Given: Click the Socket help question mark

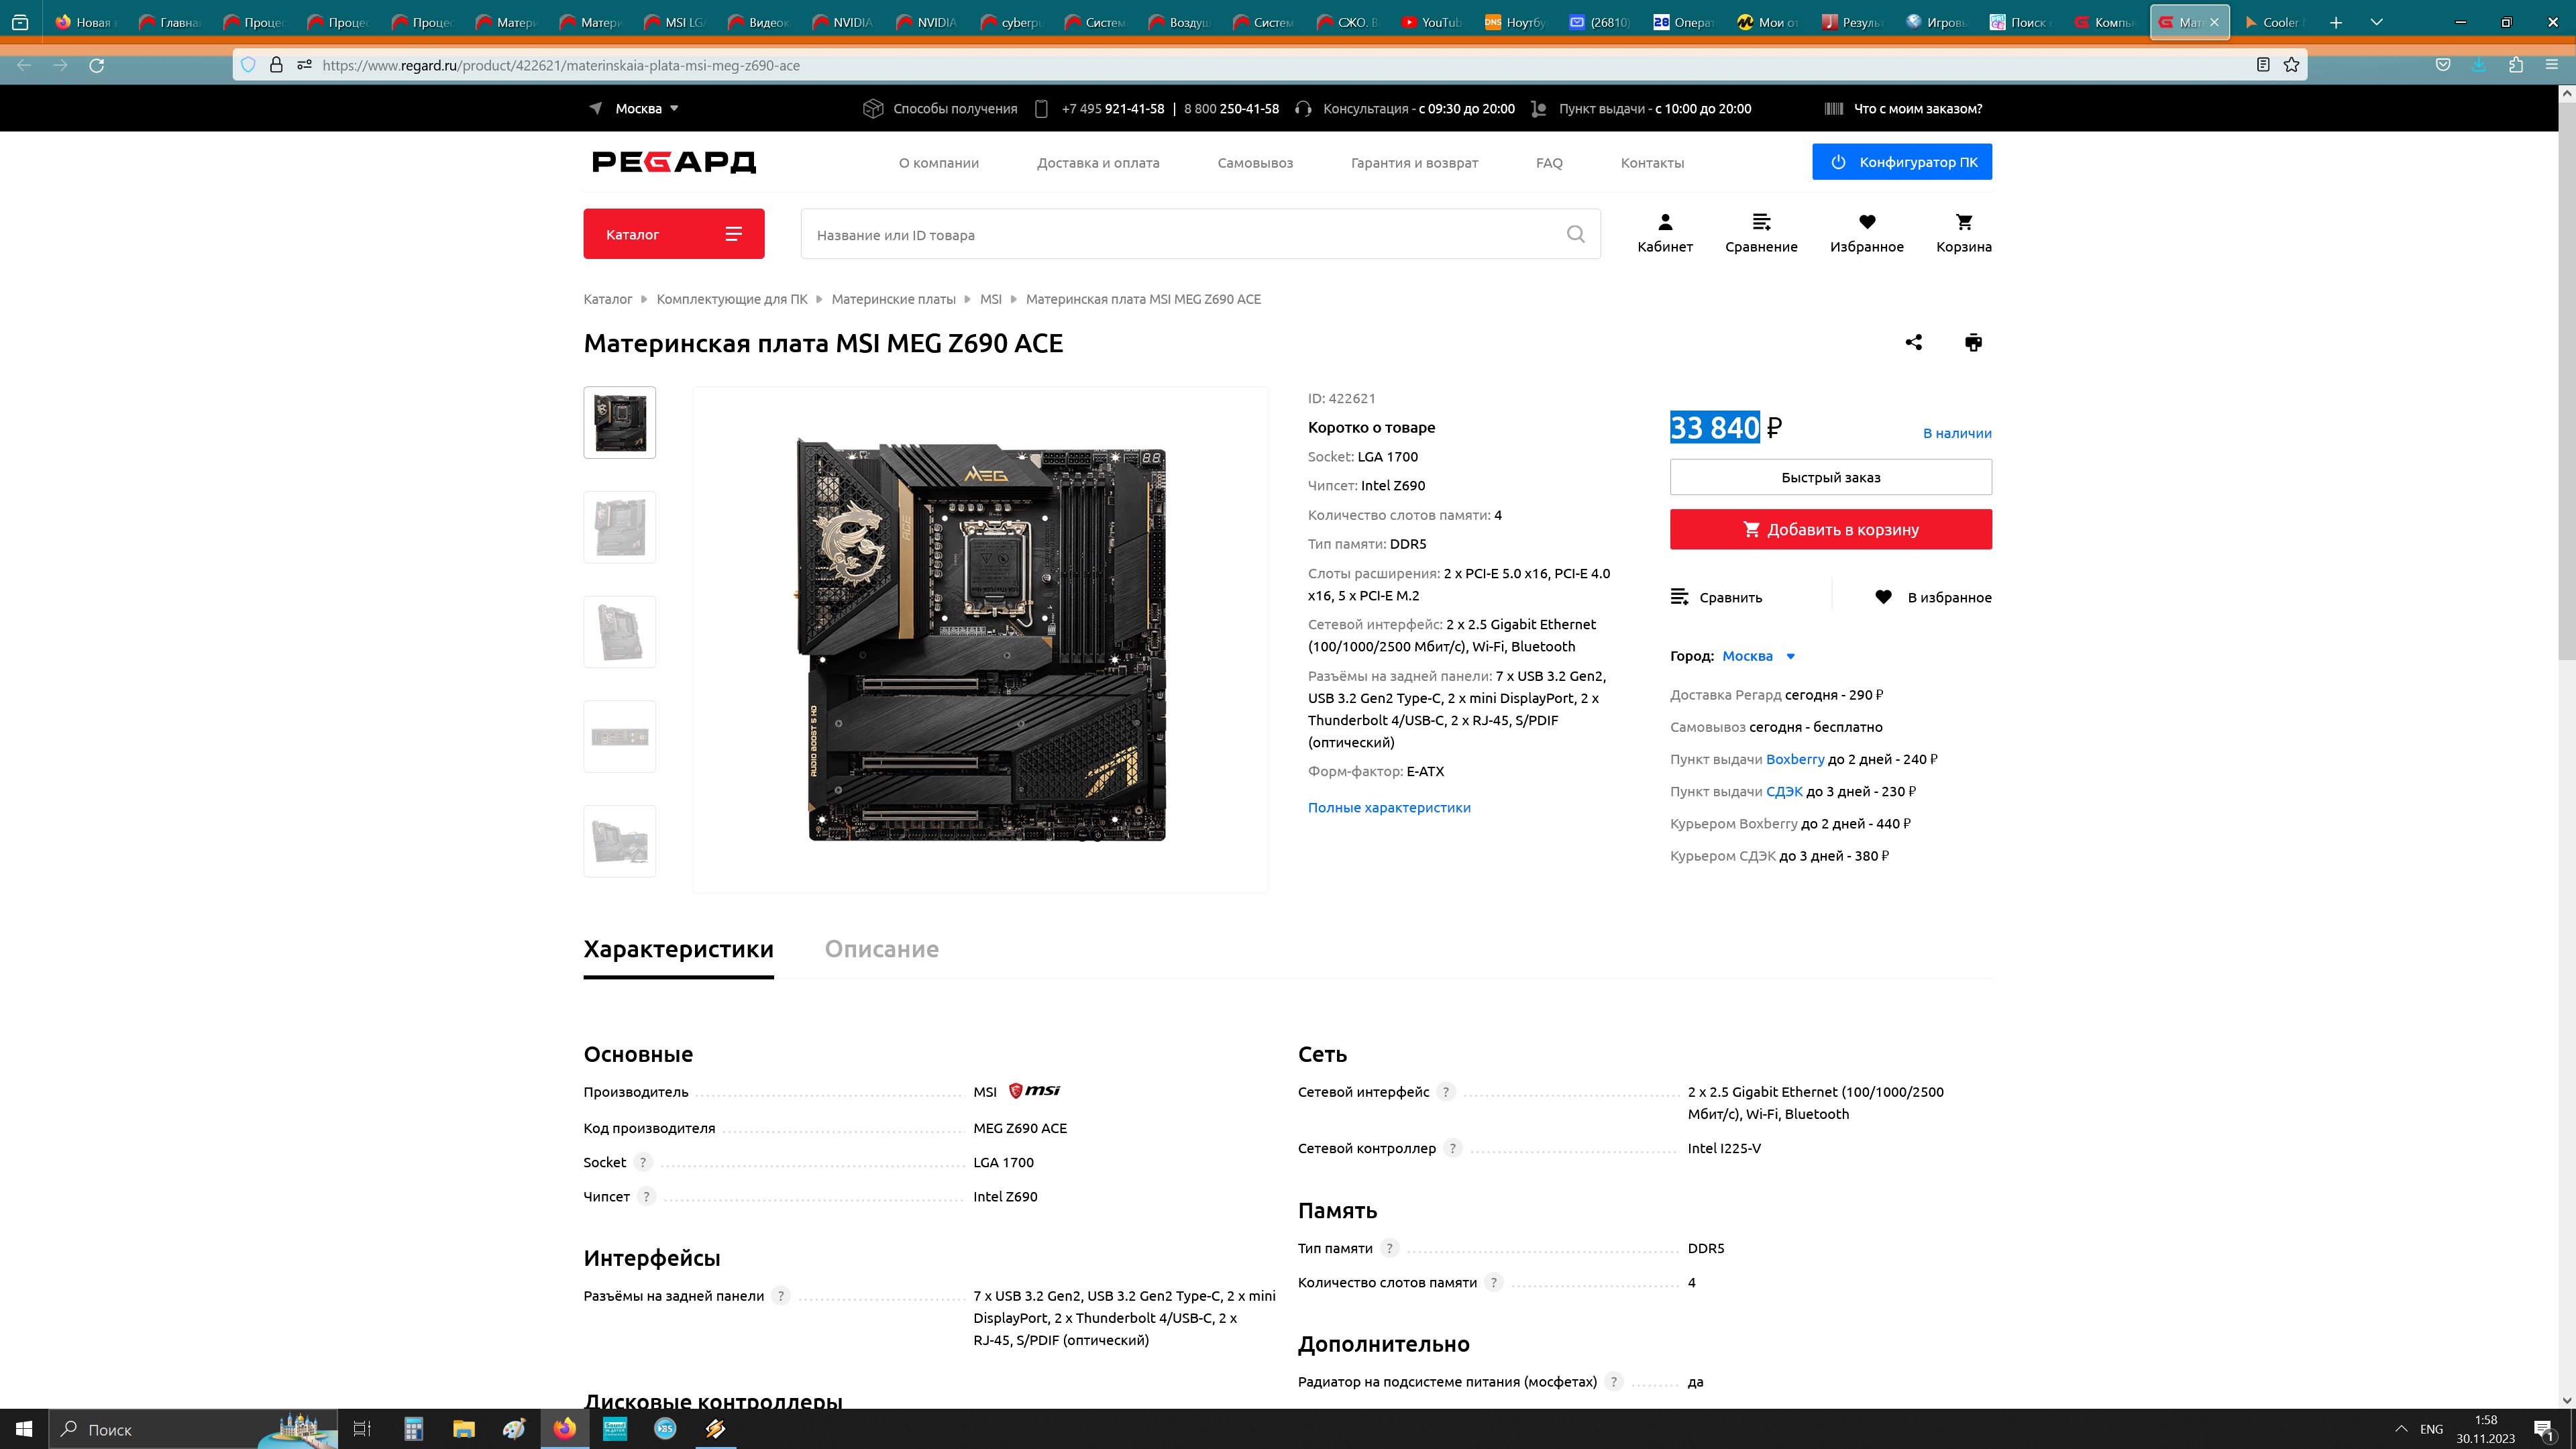Looking at the screenshot, I should pyautogui.click(x=643, y=1162).
